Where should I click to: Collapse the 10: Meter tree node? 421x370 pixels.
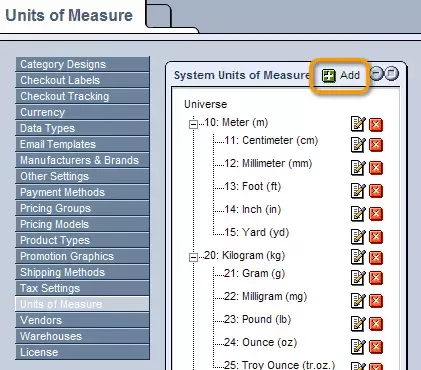tap(193, 124)
